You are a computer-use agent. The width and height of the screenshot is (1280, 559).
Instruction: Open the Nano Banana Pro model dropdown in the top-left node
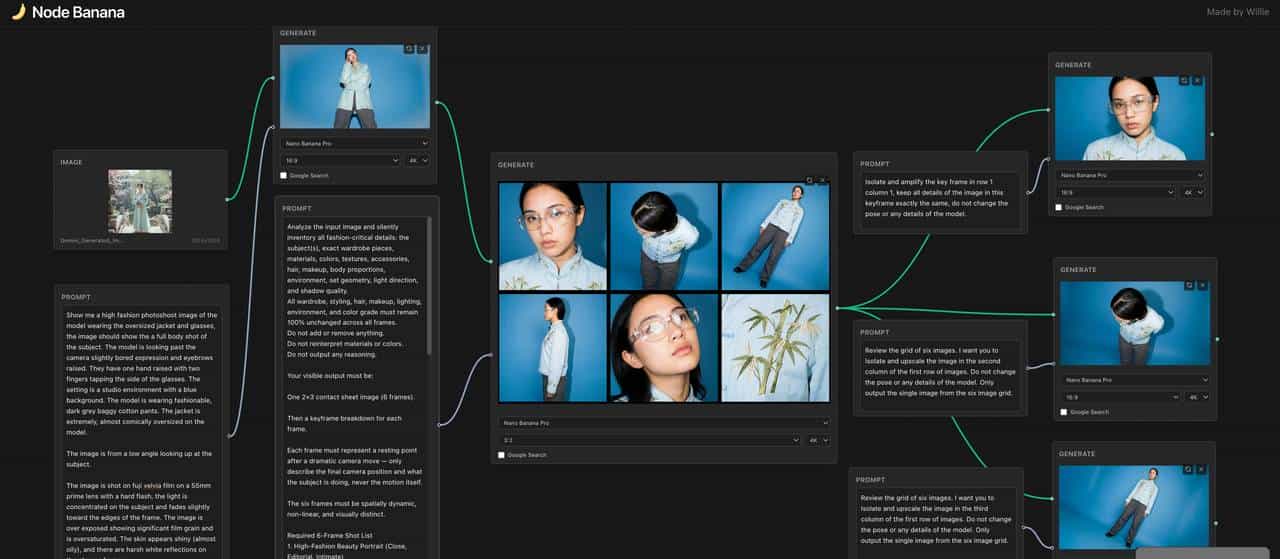coord(354,143)
